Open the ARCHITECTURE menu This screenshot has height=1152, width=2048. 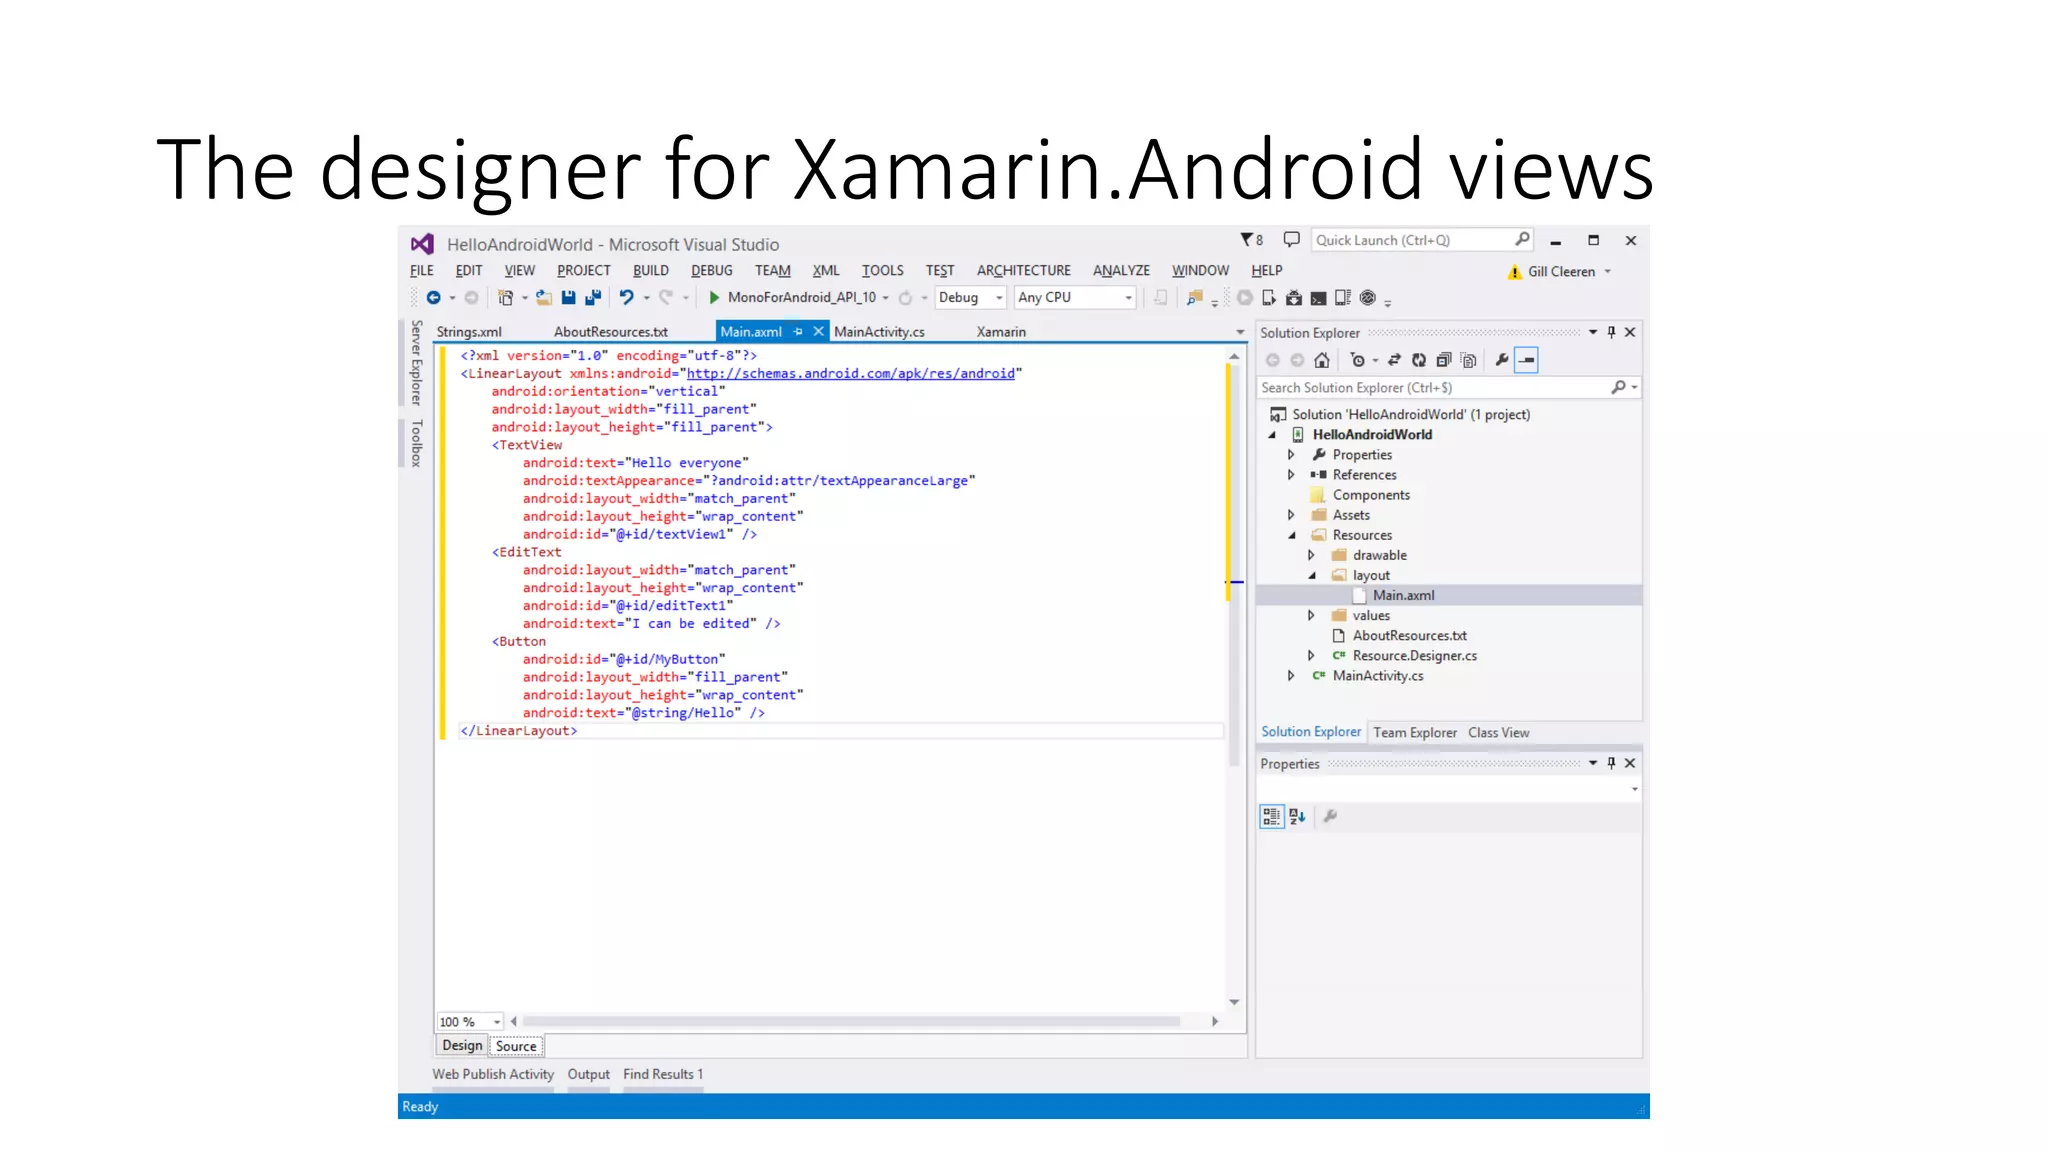click(1024, 271)
